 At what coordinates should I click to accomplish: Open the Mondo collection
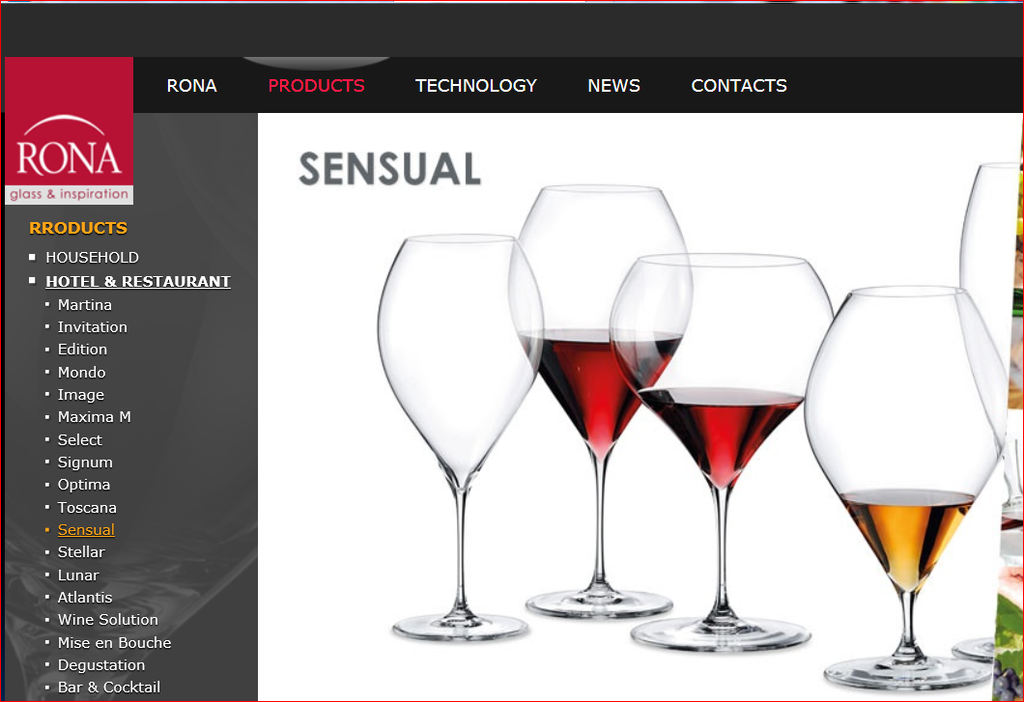tap(82, 372)
